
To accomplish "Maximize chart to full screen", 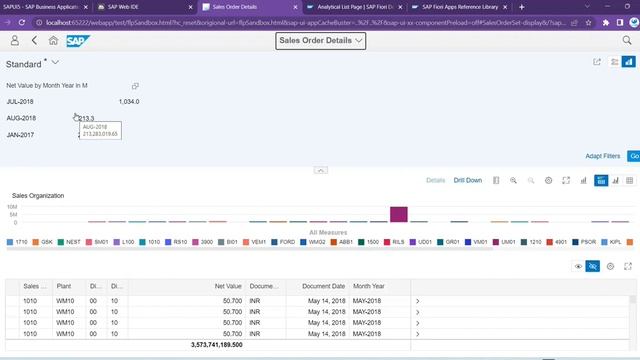I will pyautogui.click(x=566, y=180).
